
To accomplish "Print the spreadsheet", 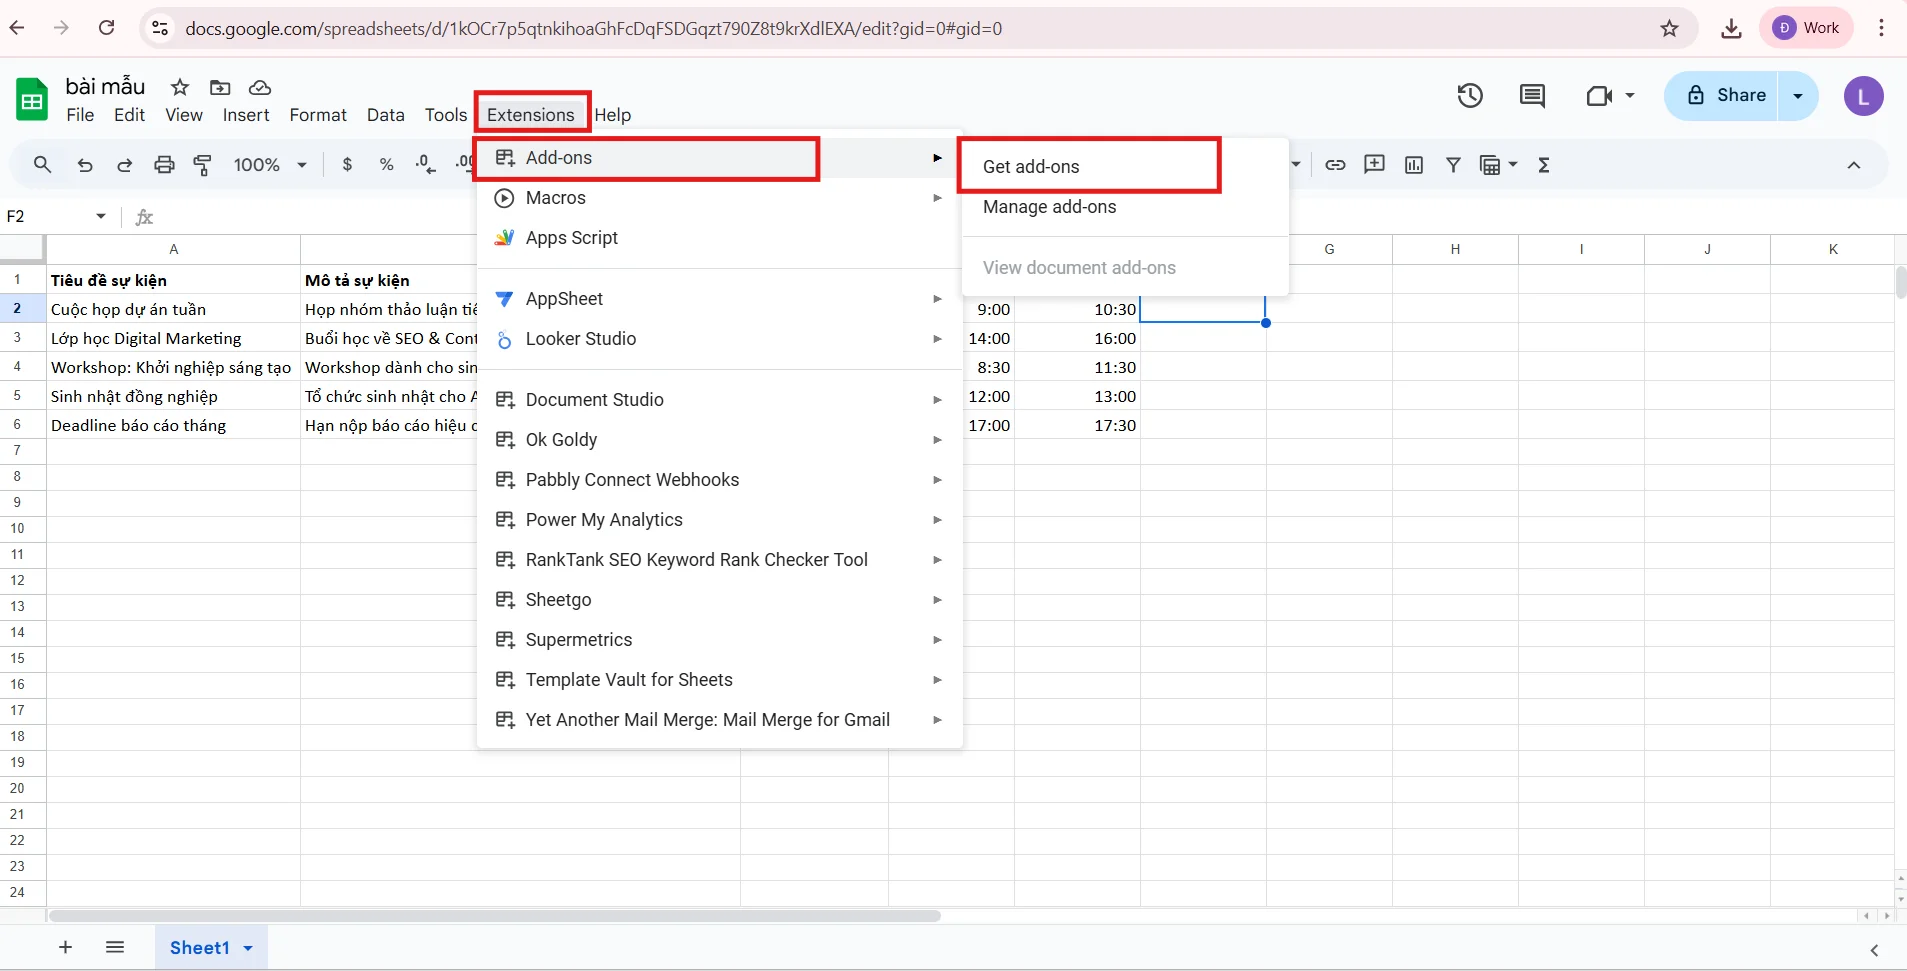I will (164, 165).
